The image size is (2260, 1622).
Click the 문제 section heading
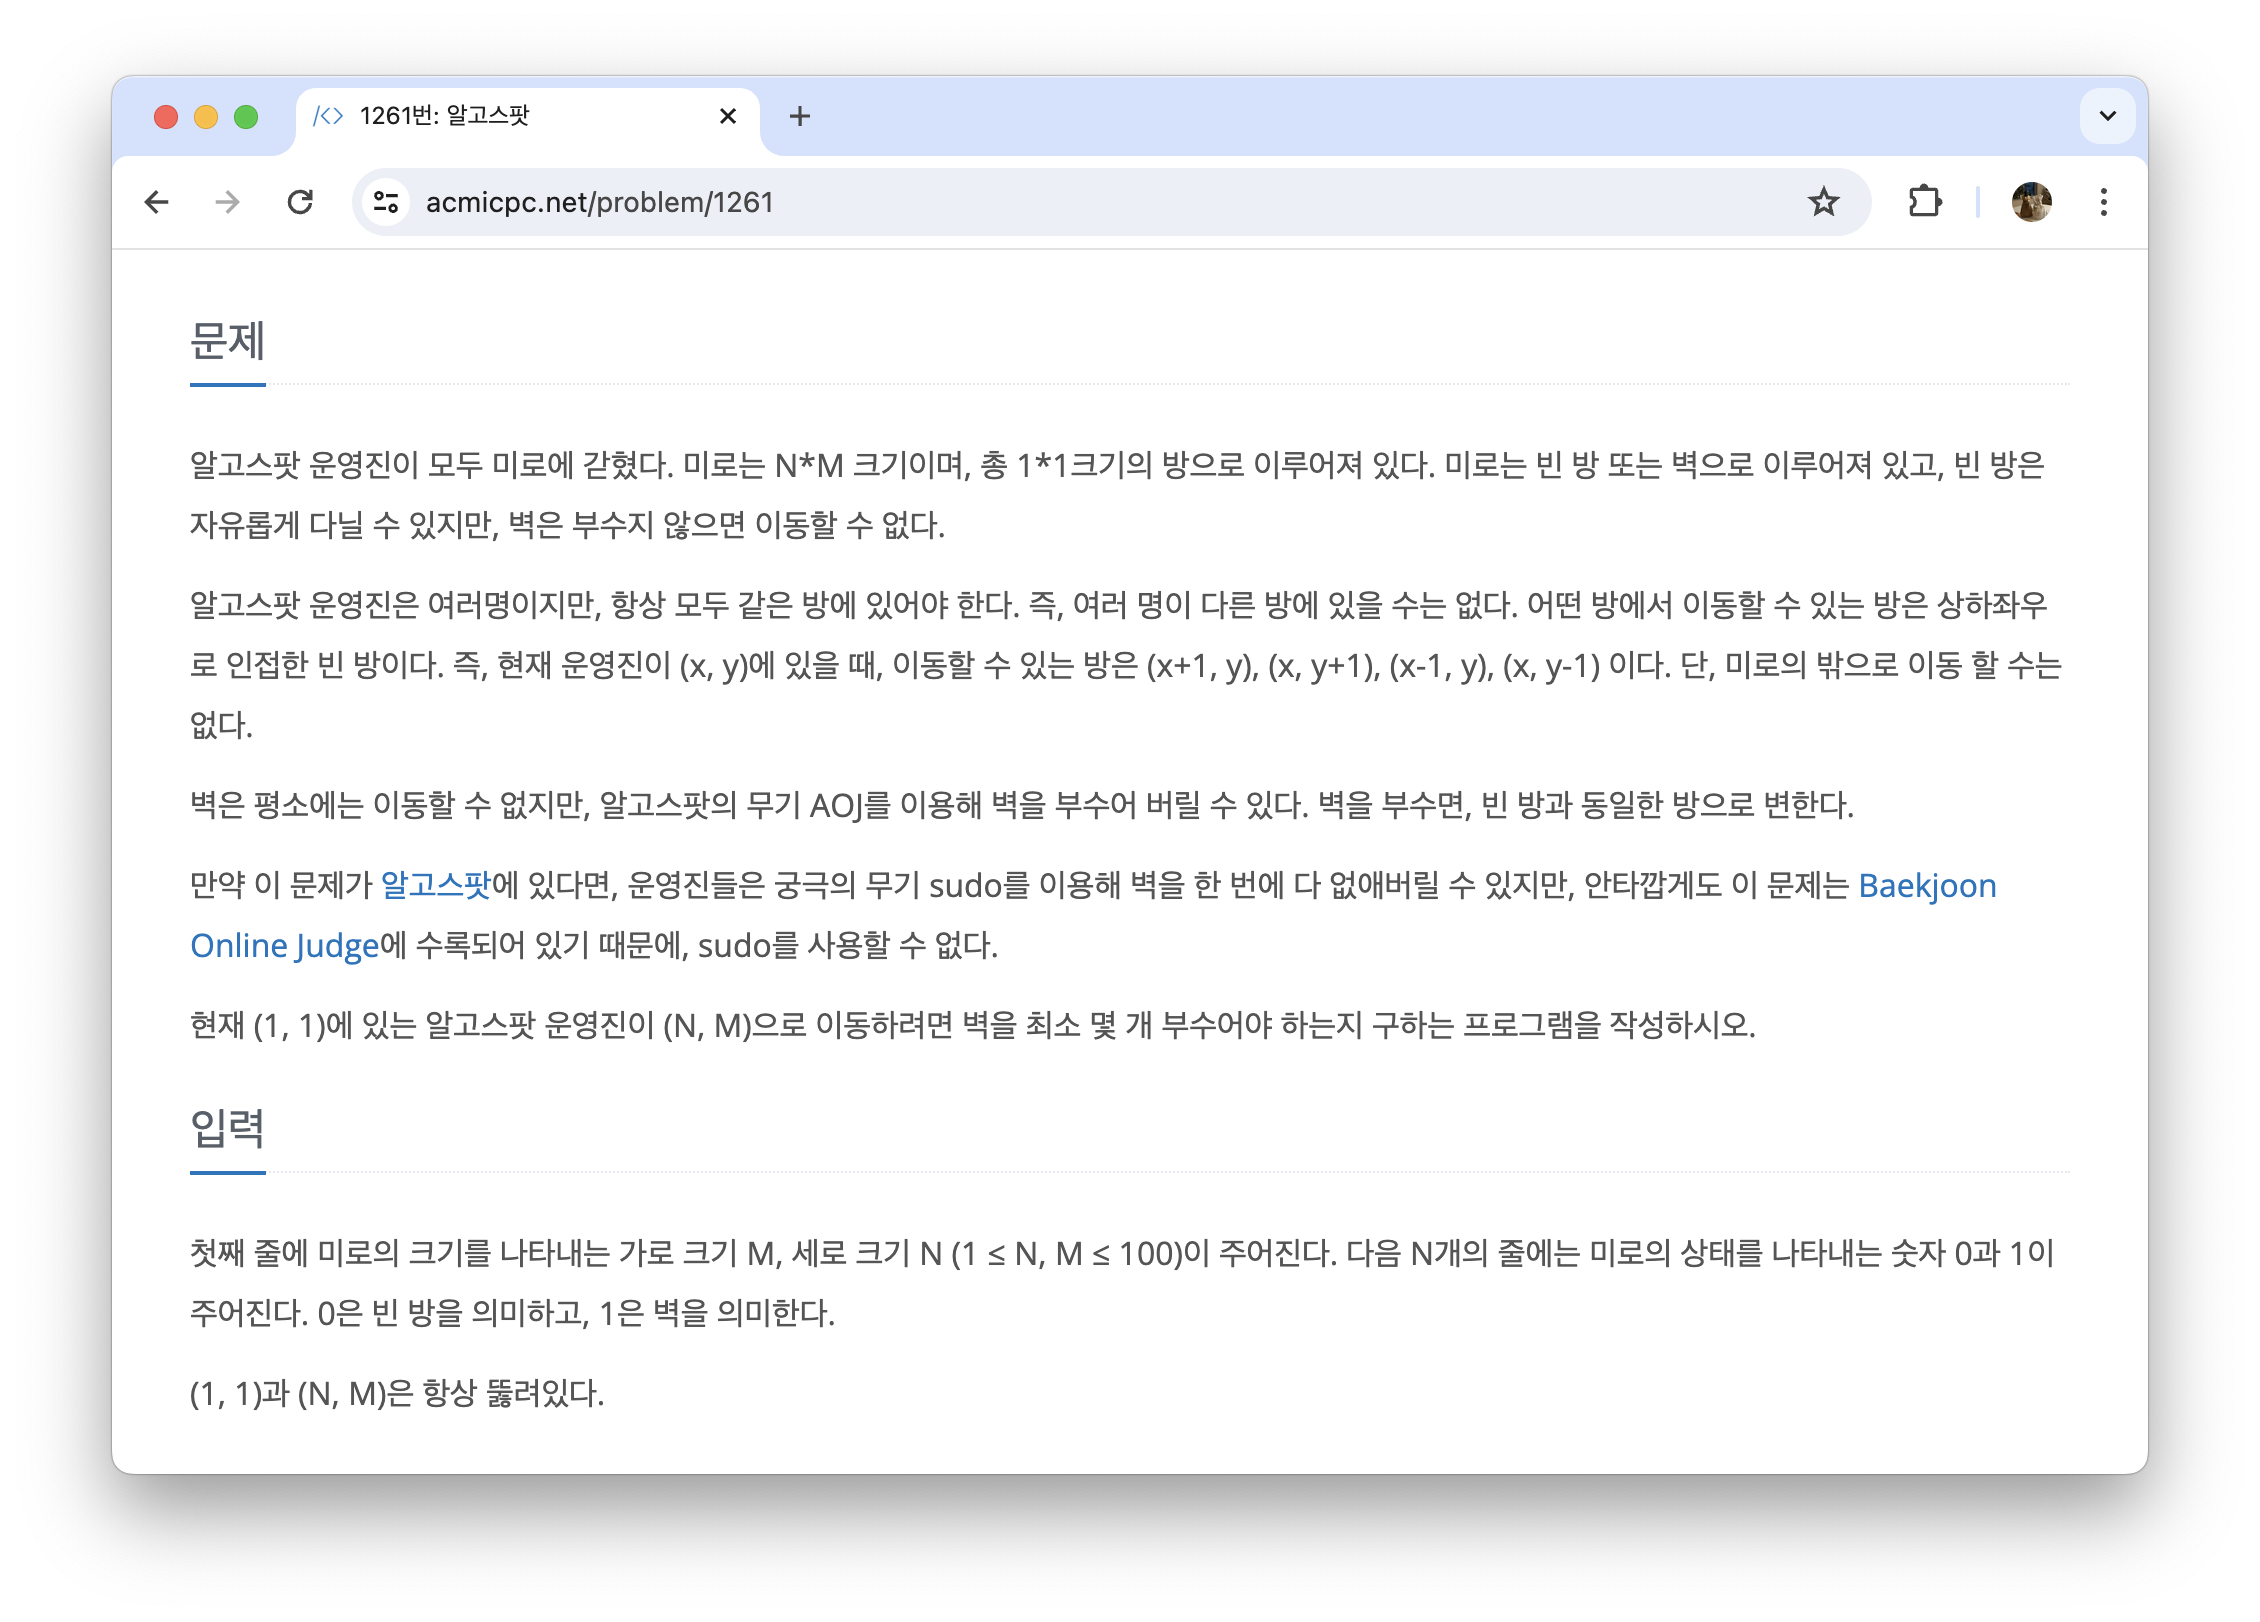pyautogui.click(x=228, y=342)
